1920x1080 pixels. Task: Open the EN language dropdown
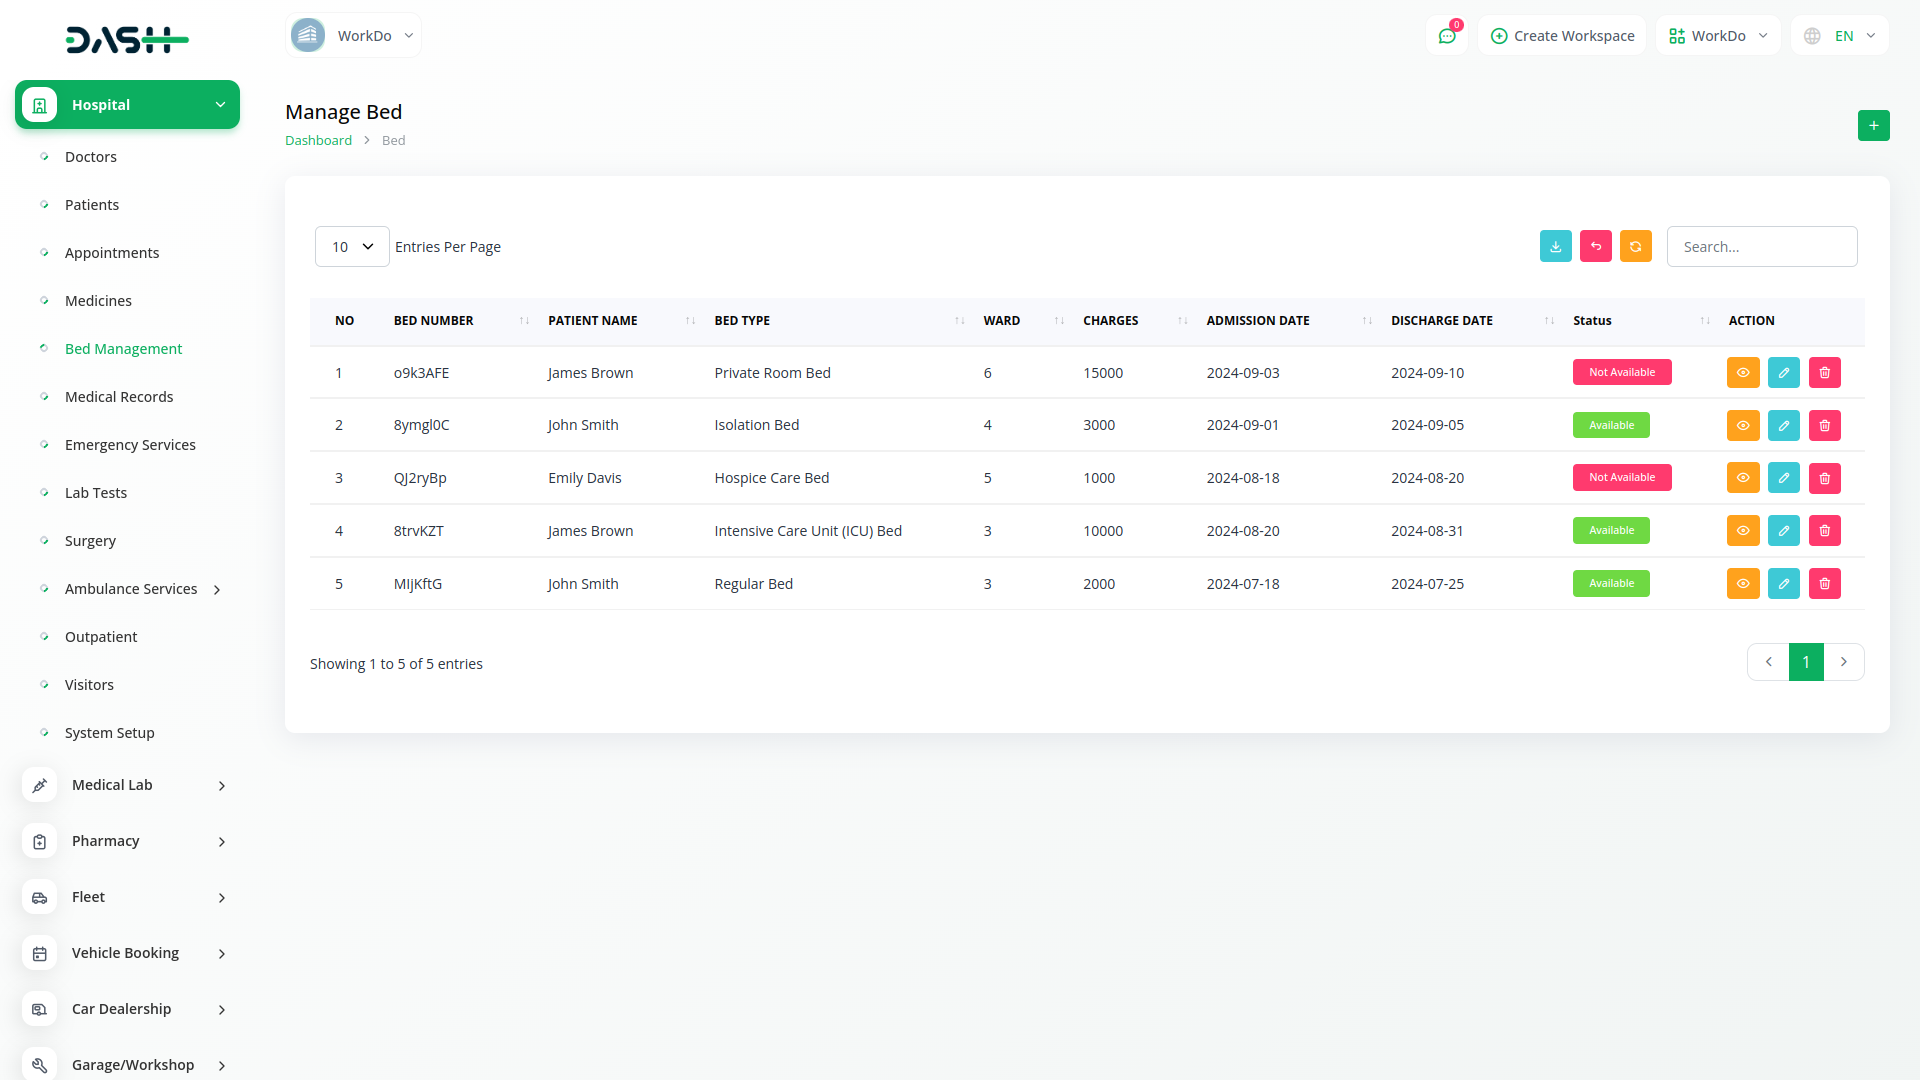coord(1841,36)
